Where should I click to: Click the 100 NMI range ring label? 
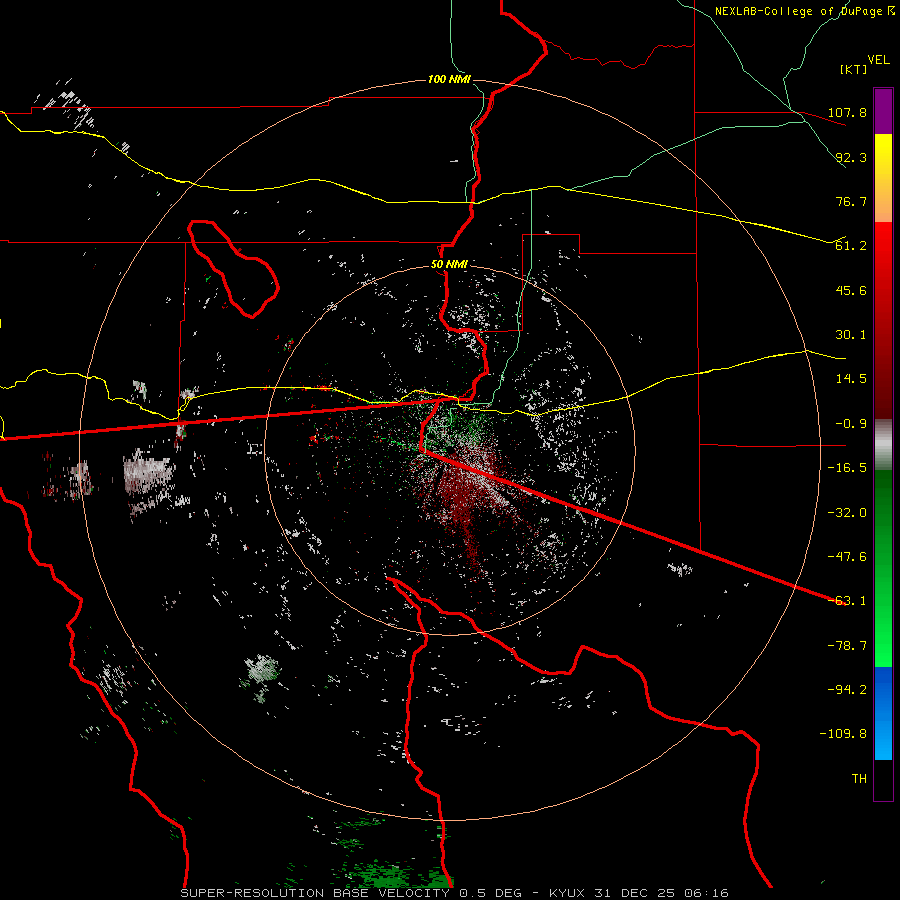pyautogui.click(x=449, y=79)
